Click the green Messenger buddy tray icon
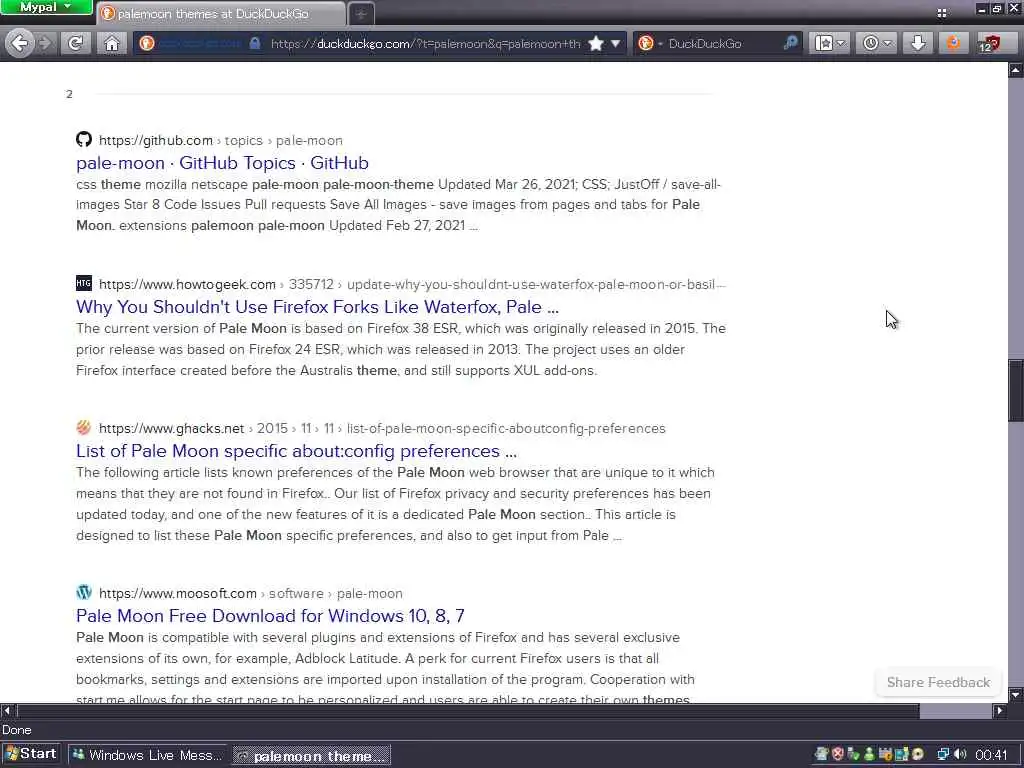This screenshot has height=768, width=1024. (x=869, y=755)
